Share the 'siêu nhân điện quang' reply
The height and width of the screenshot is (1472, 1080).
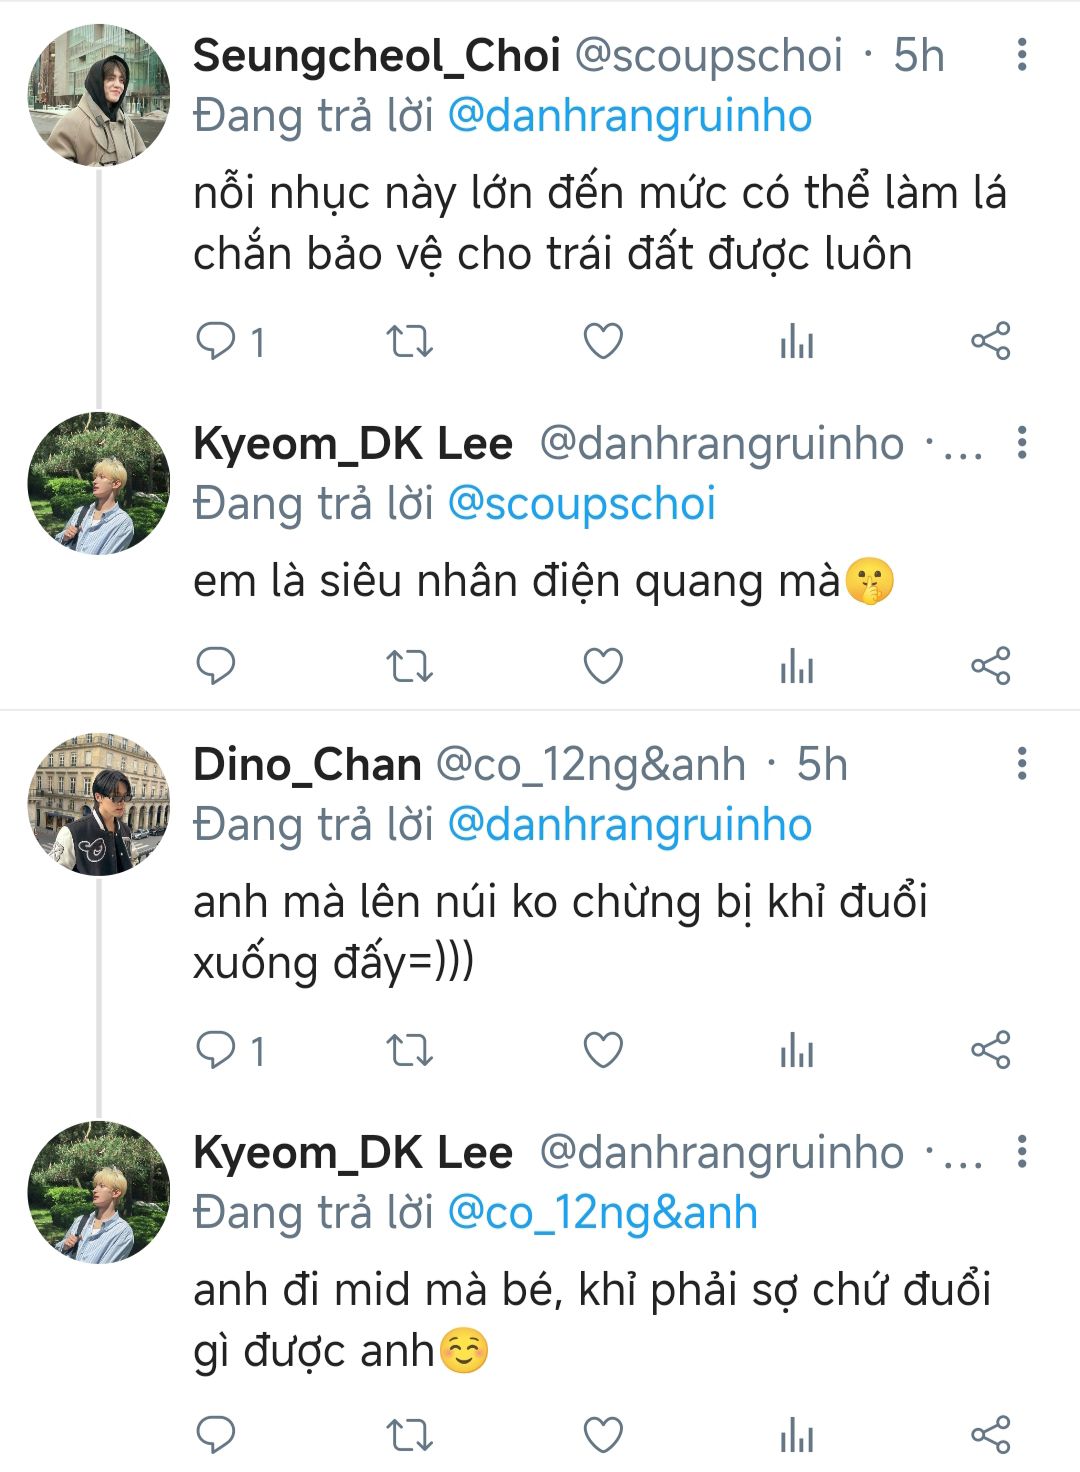point(991,666)
